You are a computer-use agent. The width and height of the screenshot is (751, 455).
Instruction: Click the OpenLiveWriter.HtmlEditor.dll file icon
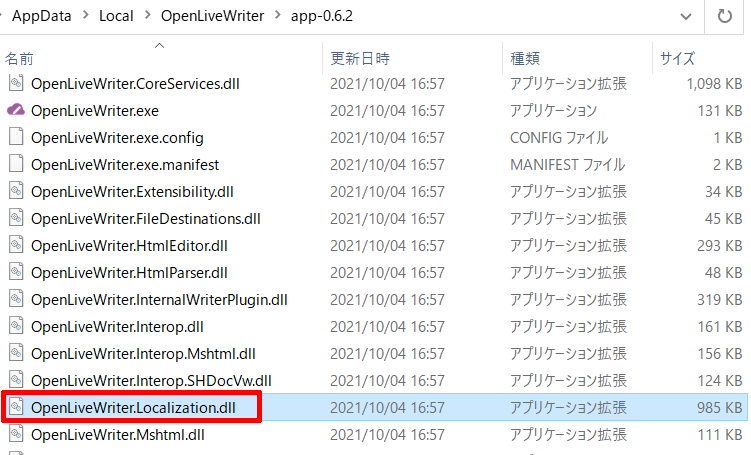(x=16, y=246)
